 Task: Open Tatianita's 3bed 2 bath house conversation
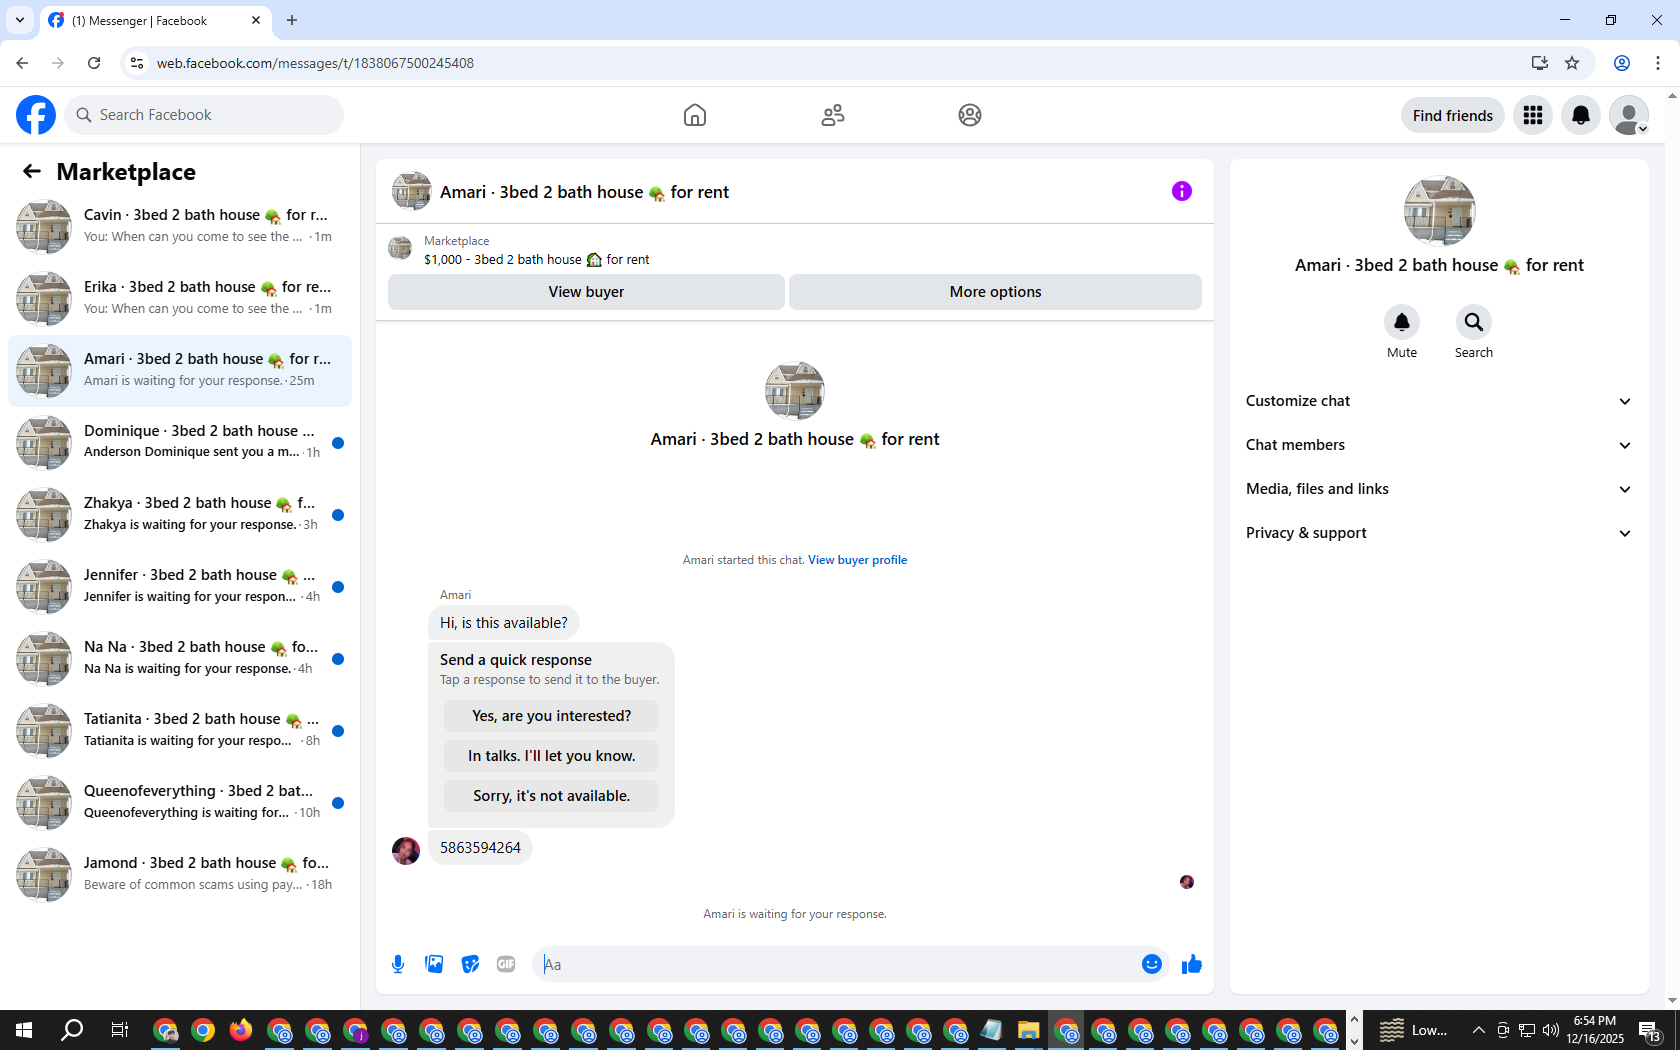pos(180,731)
